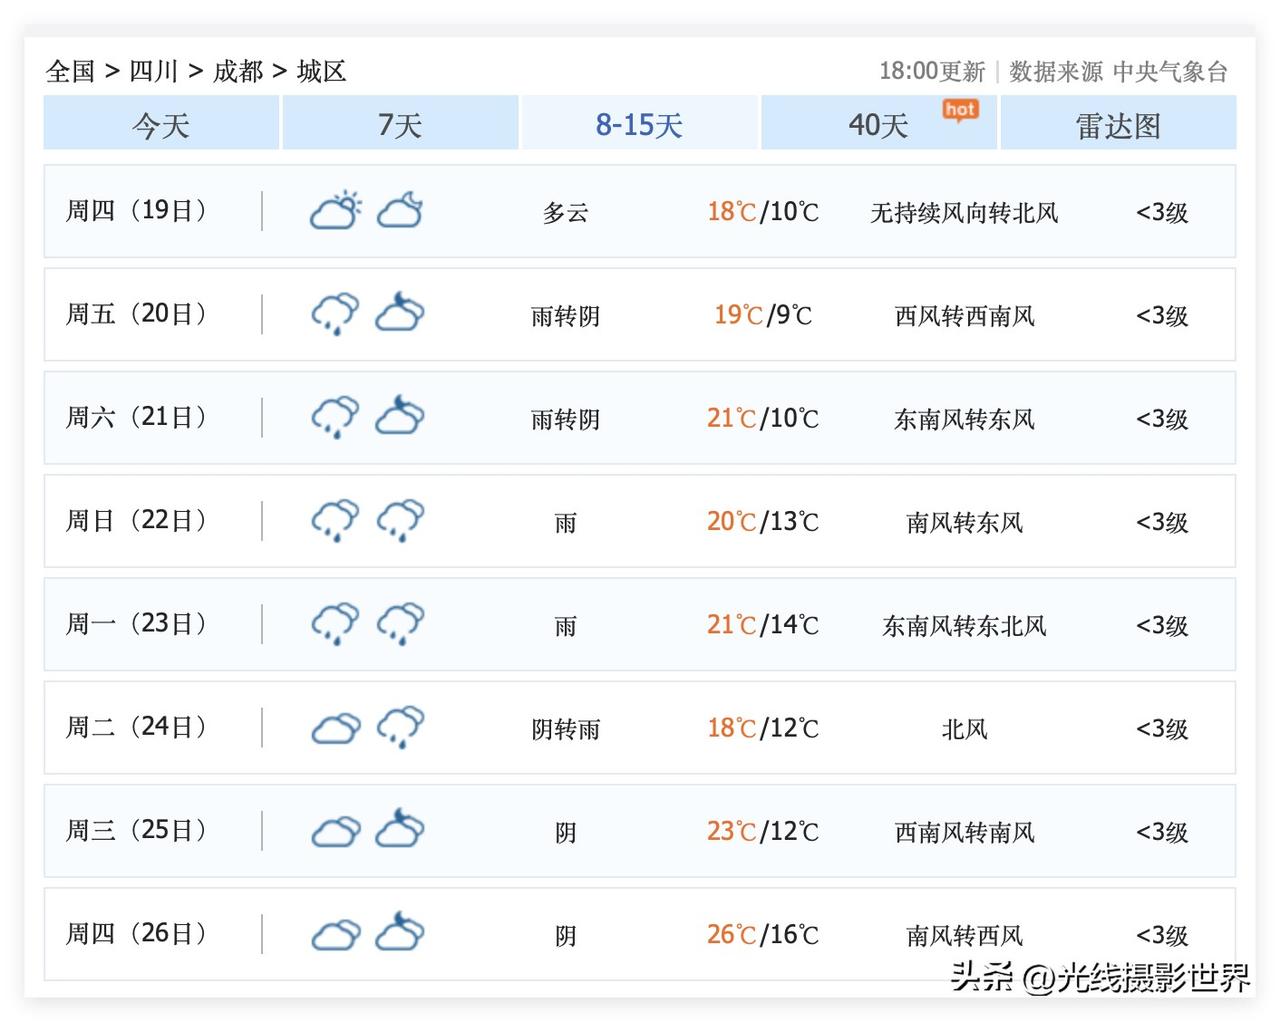
Task: Click 雨转阴 in the 周五 row
Action: 566,316
